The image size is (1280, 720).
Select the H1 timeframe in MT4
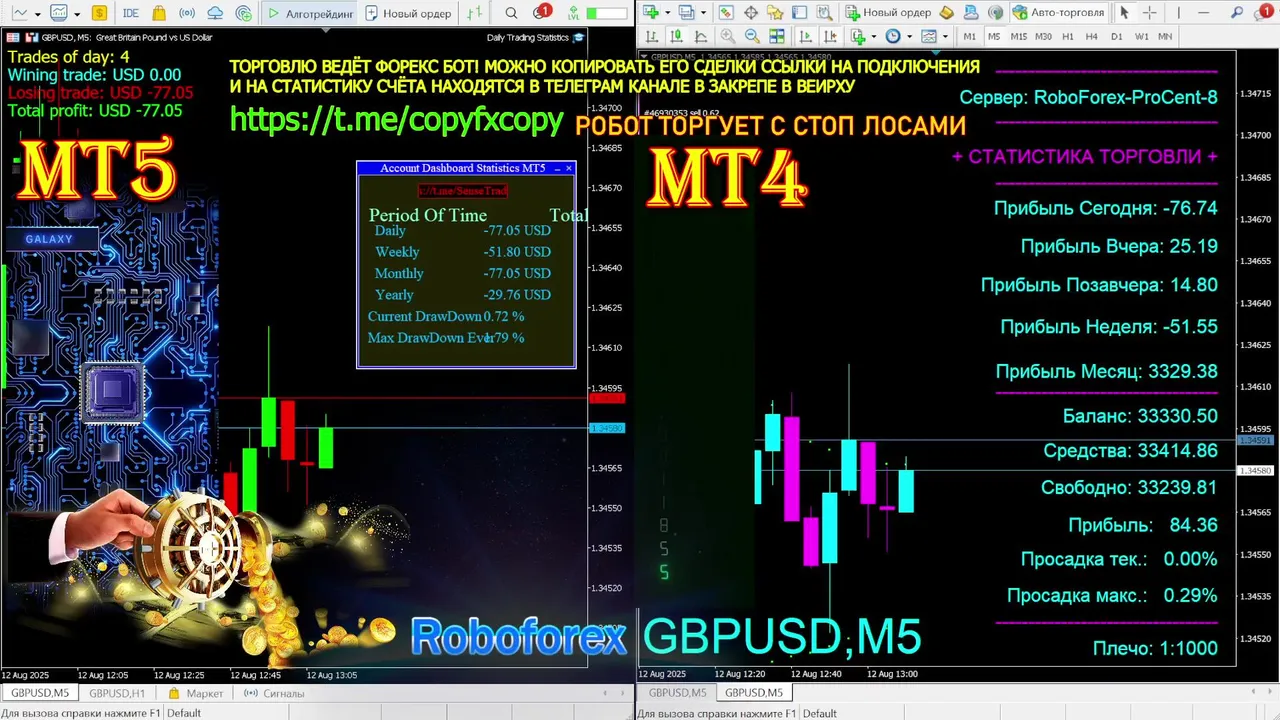coord(1067,36)
